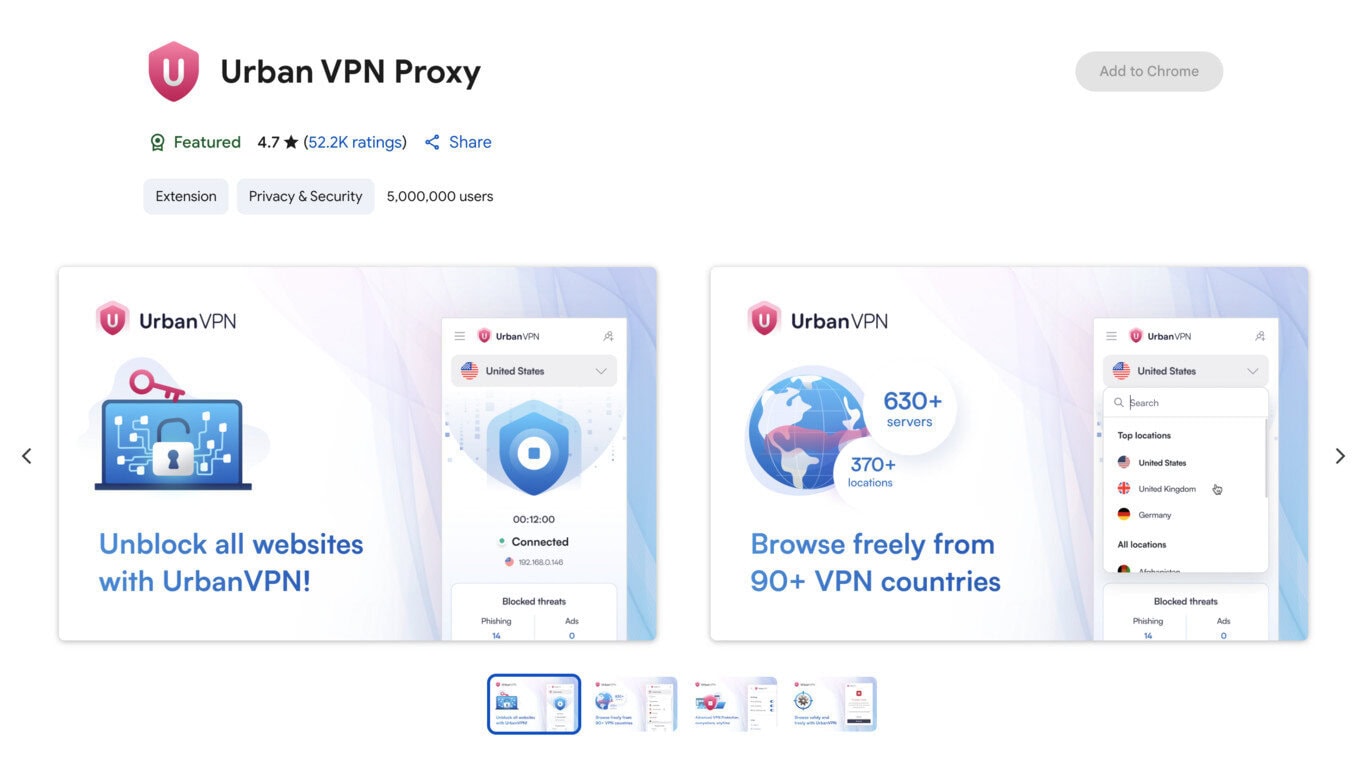Select the third screenshot thumbnail

pyautogui.click(x=732, y=704)
